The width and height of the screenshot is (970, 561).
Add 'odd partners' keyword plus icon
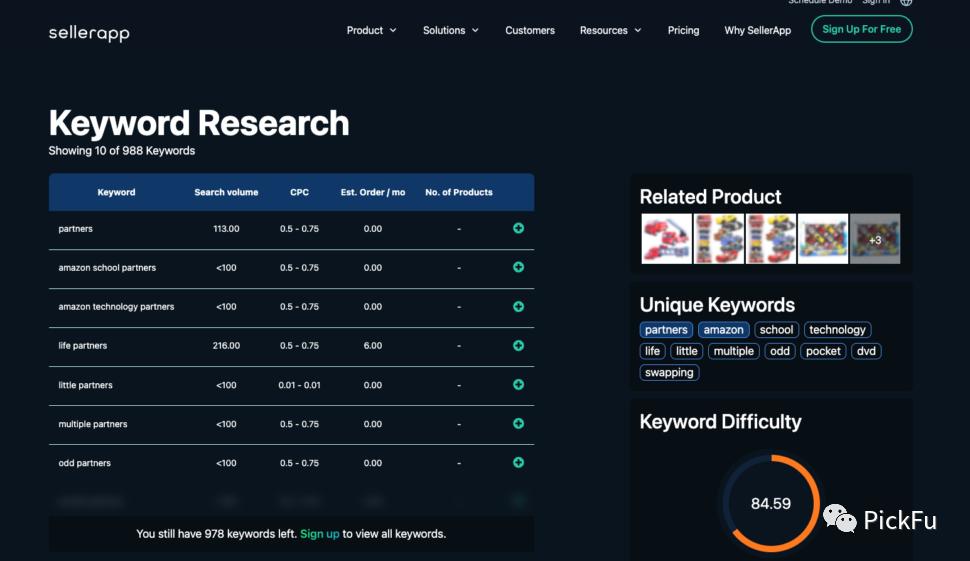pyautogui.click(x=518, y=463)
